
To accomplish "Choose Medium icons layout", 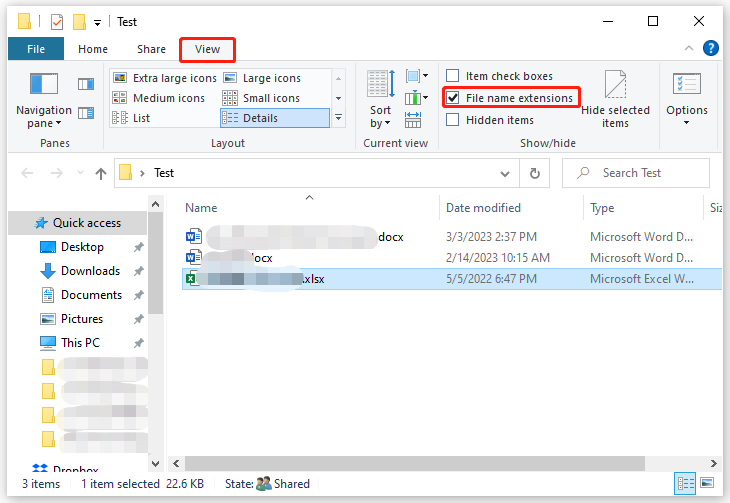I will [x=159, y=98].
